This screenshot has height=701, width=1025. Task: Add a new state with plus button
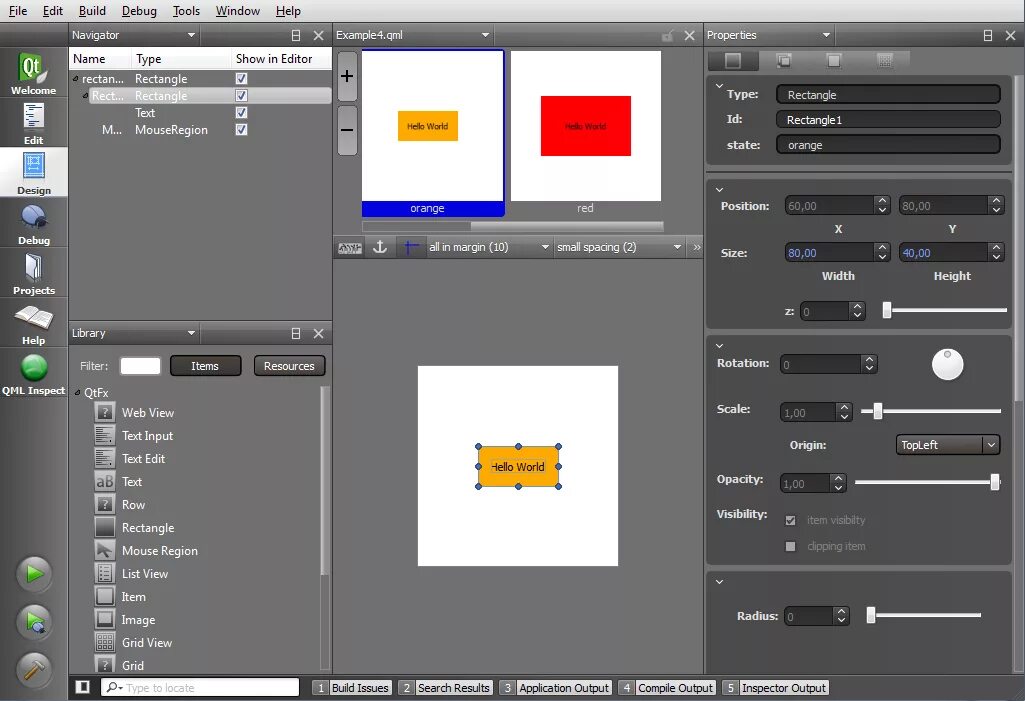[347, 77]
